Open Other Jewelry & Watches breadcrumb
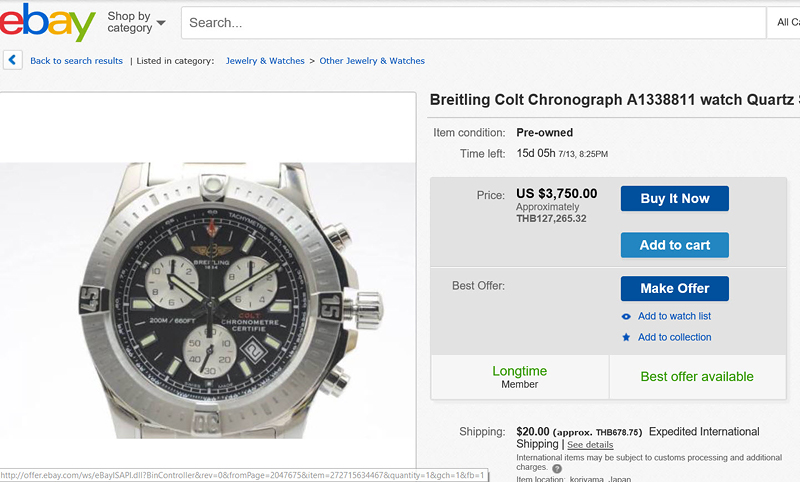 coord(372,61)
